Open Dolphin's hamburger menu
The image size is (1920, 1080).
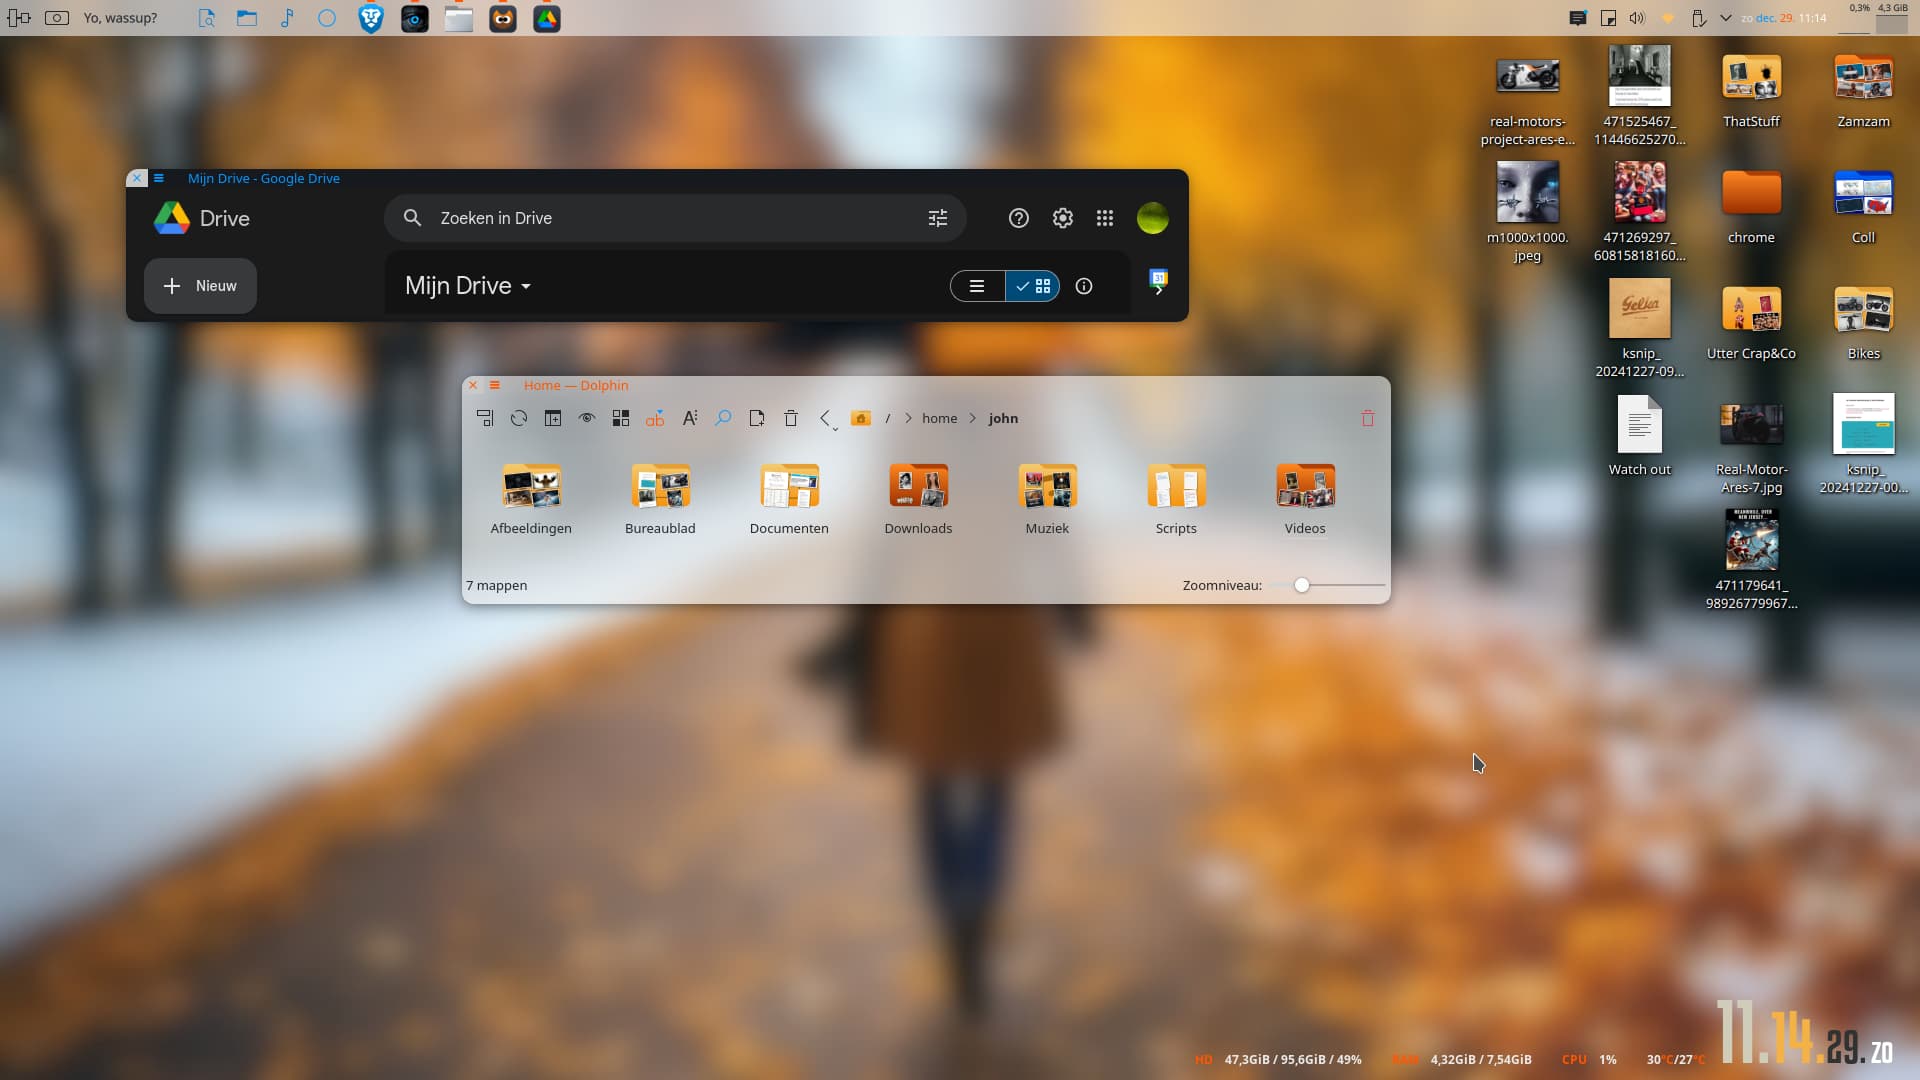point(494,385)
